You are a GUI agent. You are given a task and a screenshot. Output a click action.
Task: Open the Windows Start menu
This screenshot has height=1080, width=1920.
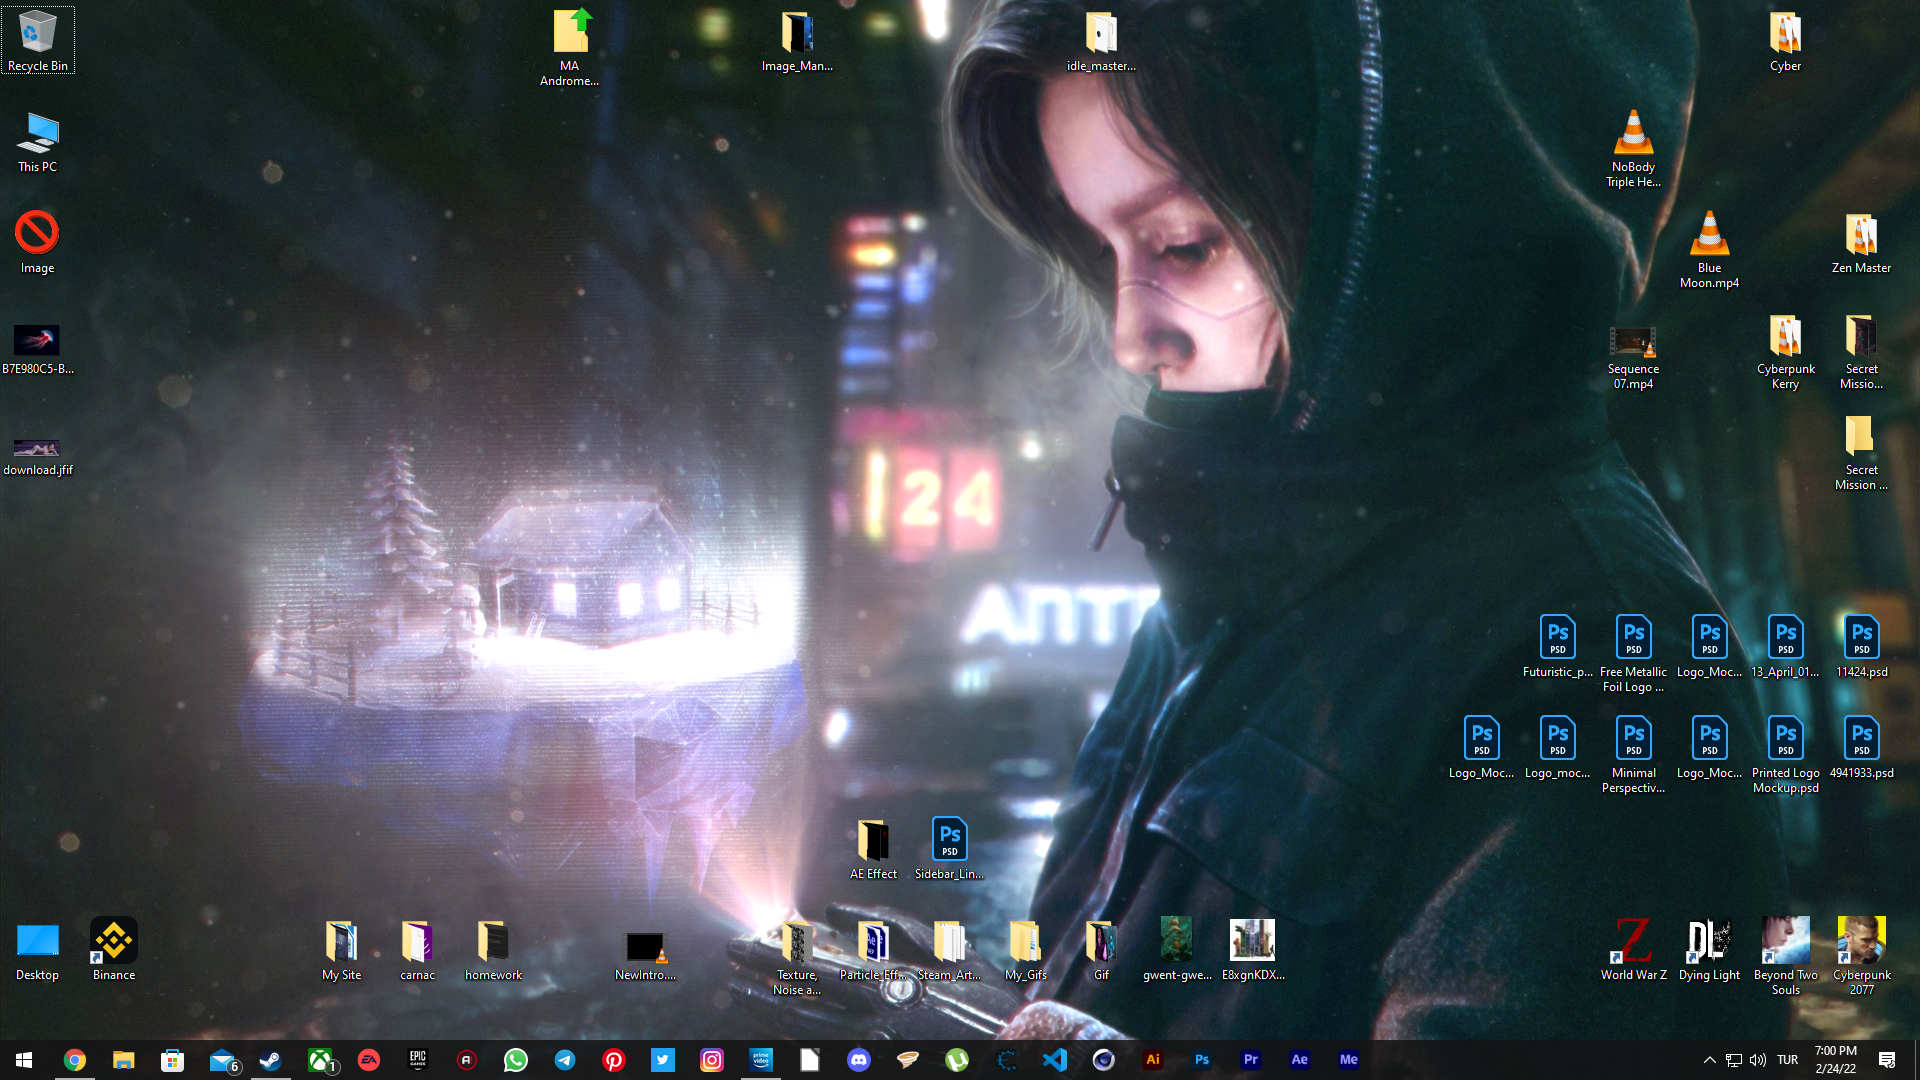click(24, 1060)
